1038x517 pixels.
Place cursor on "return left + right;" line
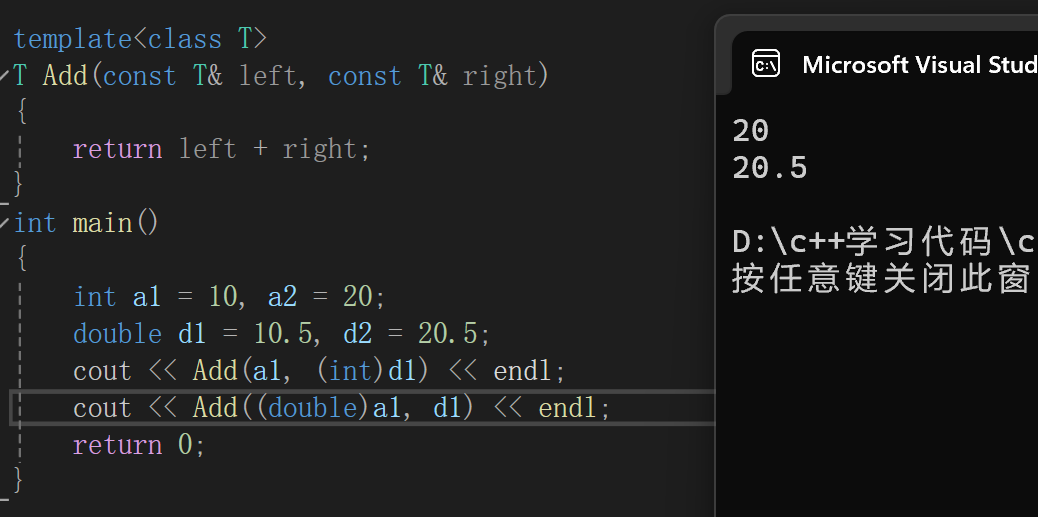(x=221, y=149)
